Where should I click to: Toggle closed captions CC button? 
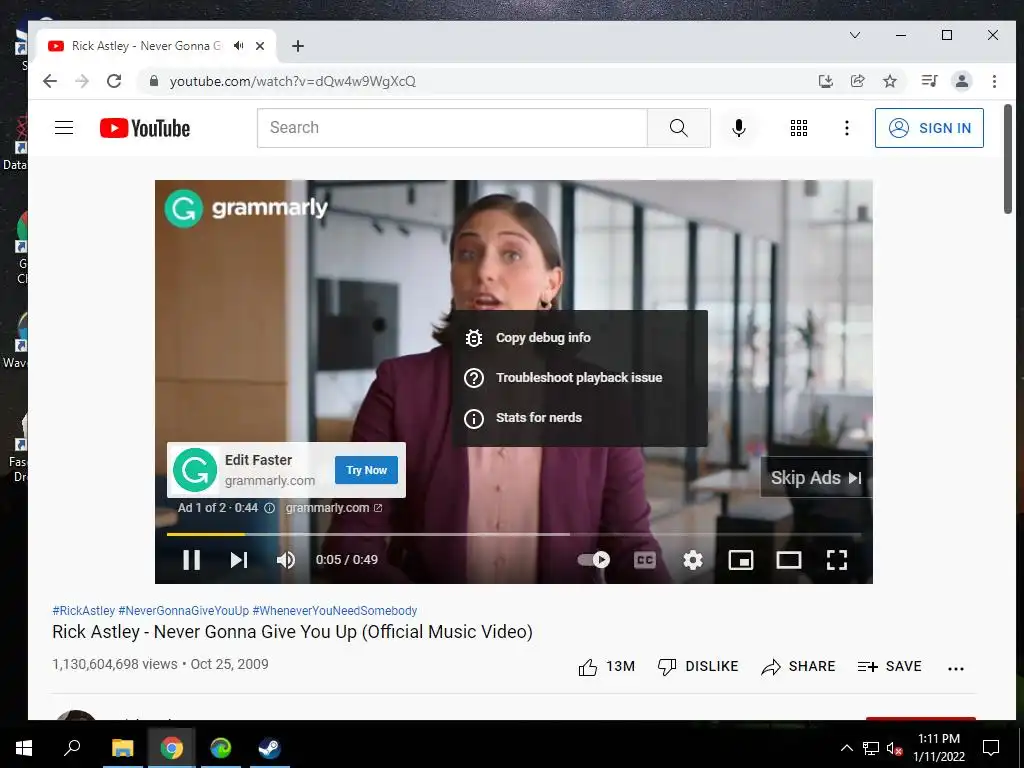point(645,560)
